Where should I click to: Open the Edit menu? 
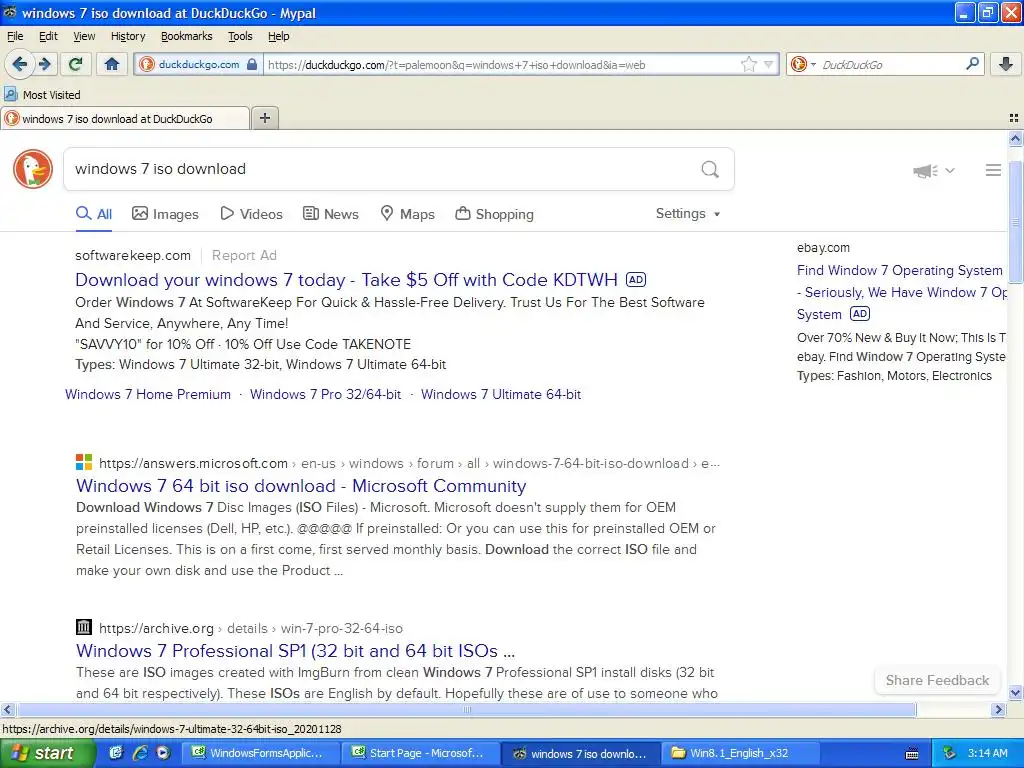(x=48, y=36)
